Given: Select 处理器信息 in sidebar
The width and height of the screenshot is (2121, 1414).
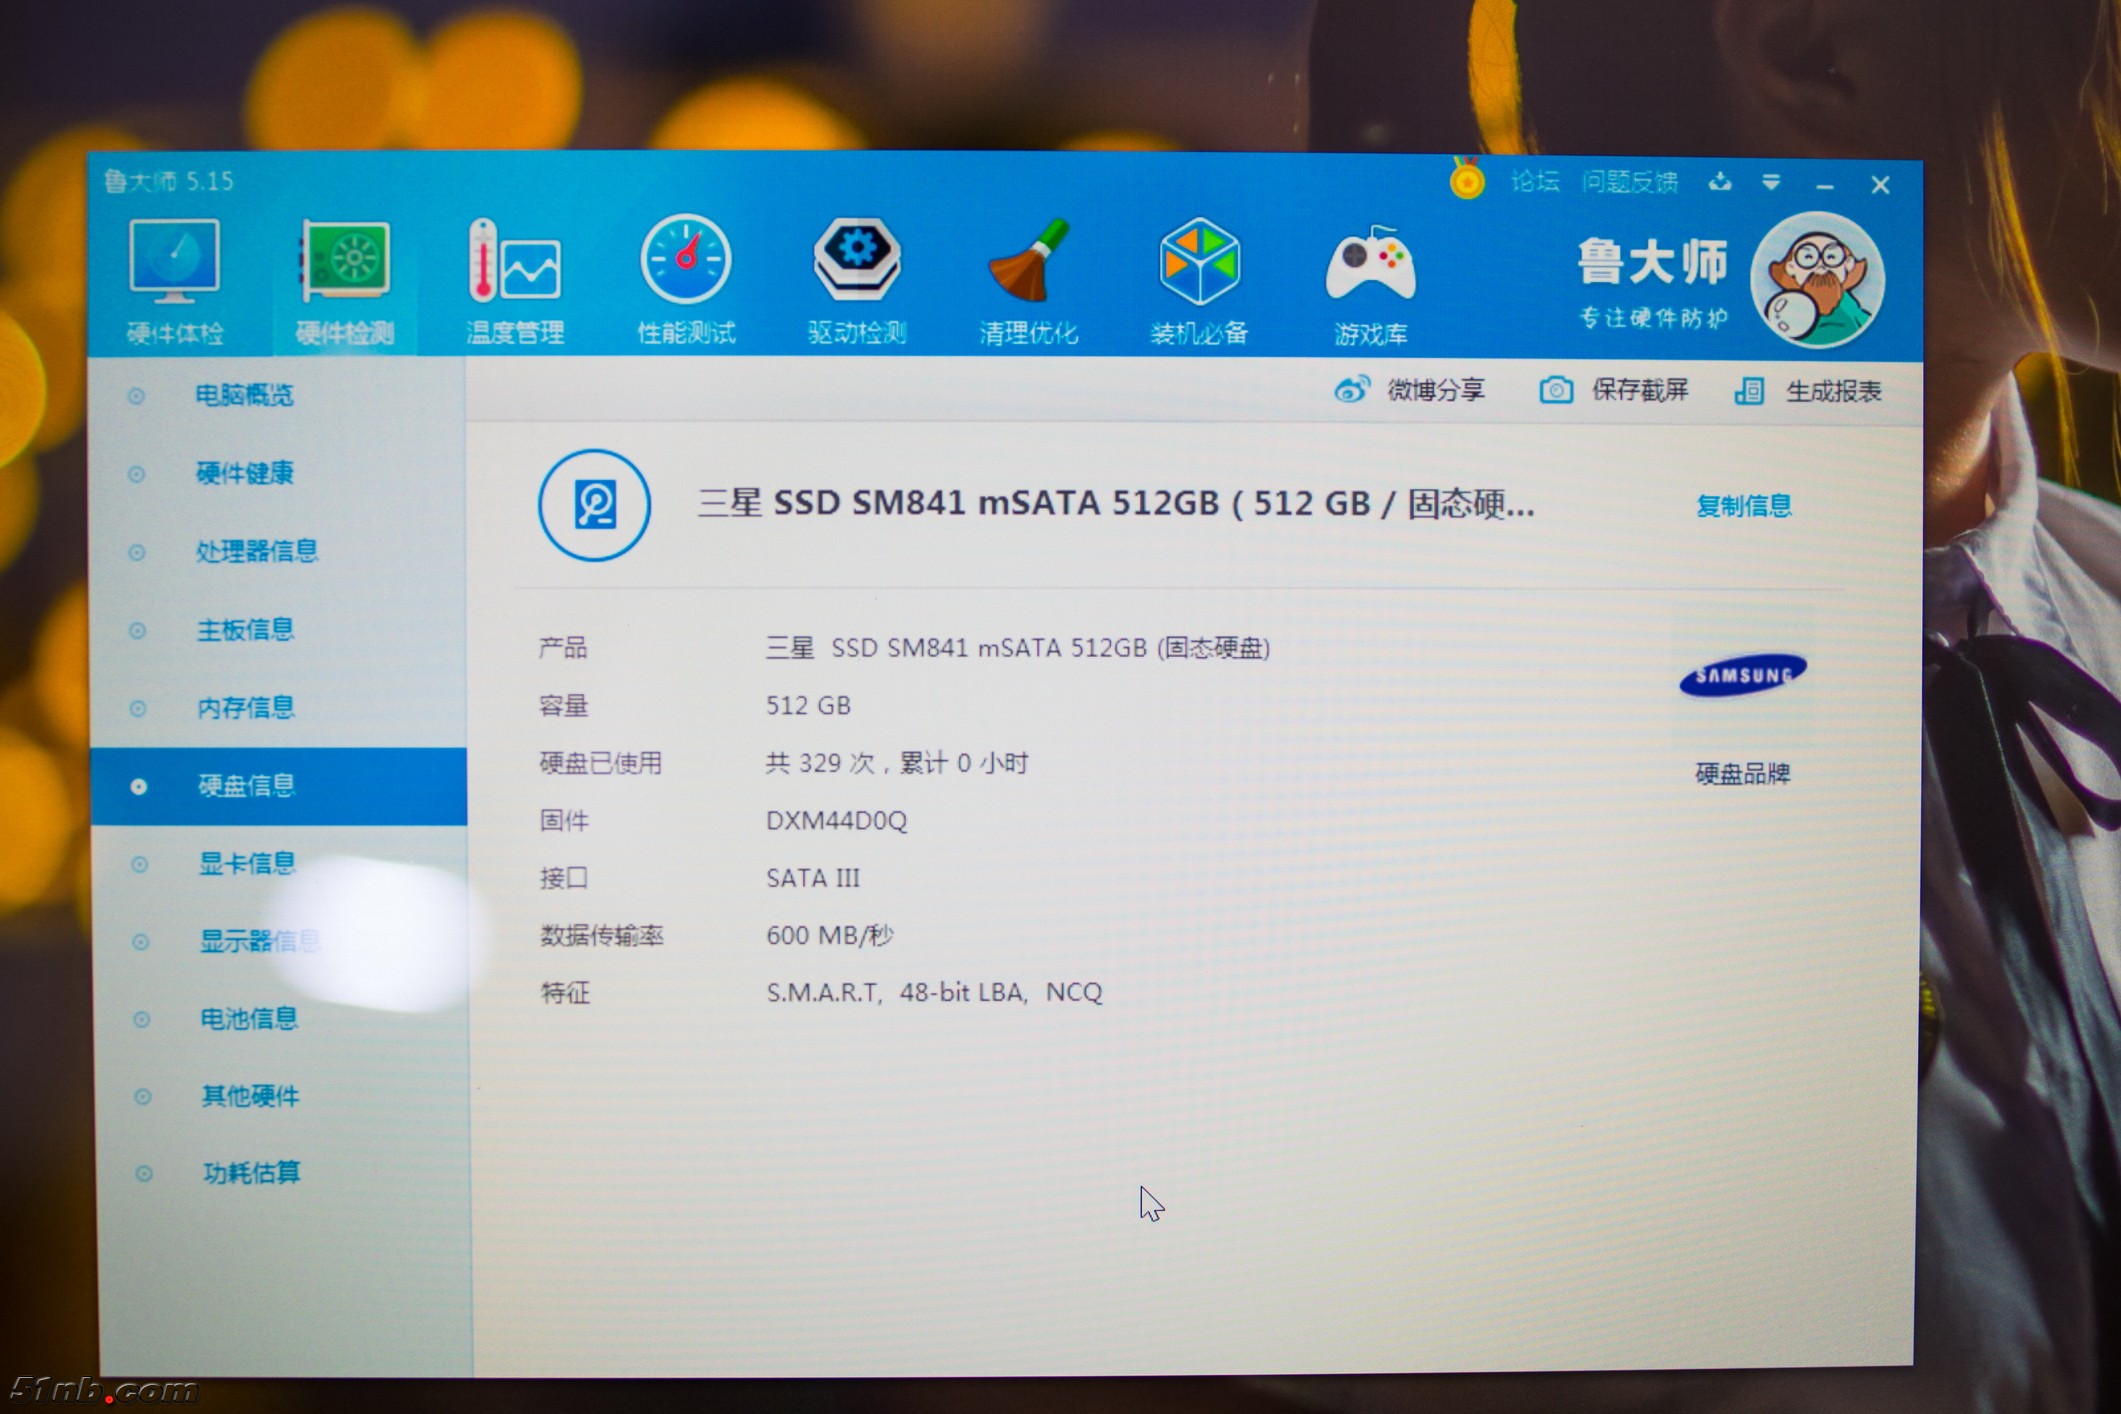Looking at the screenshot, I should [256, 551].
